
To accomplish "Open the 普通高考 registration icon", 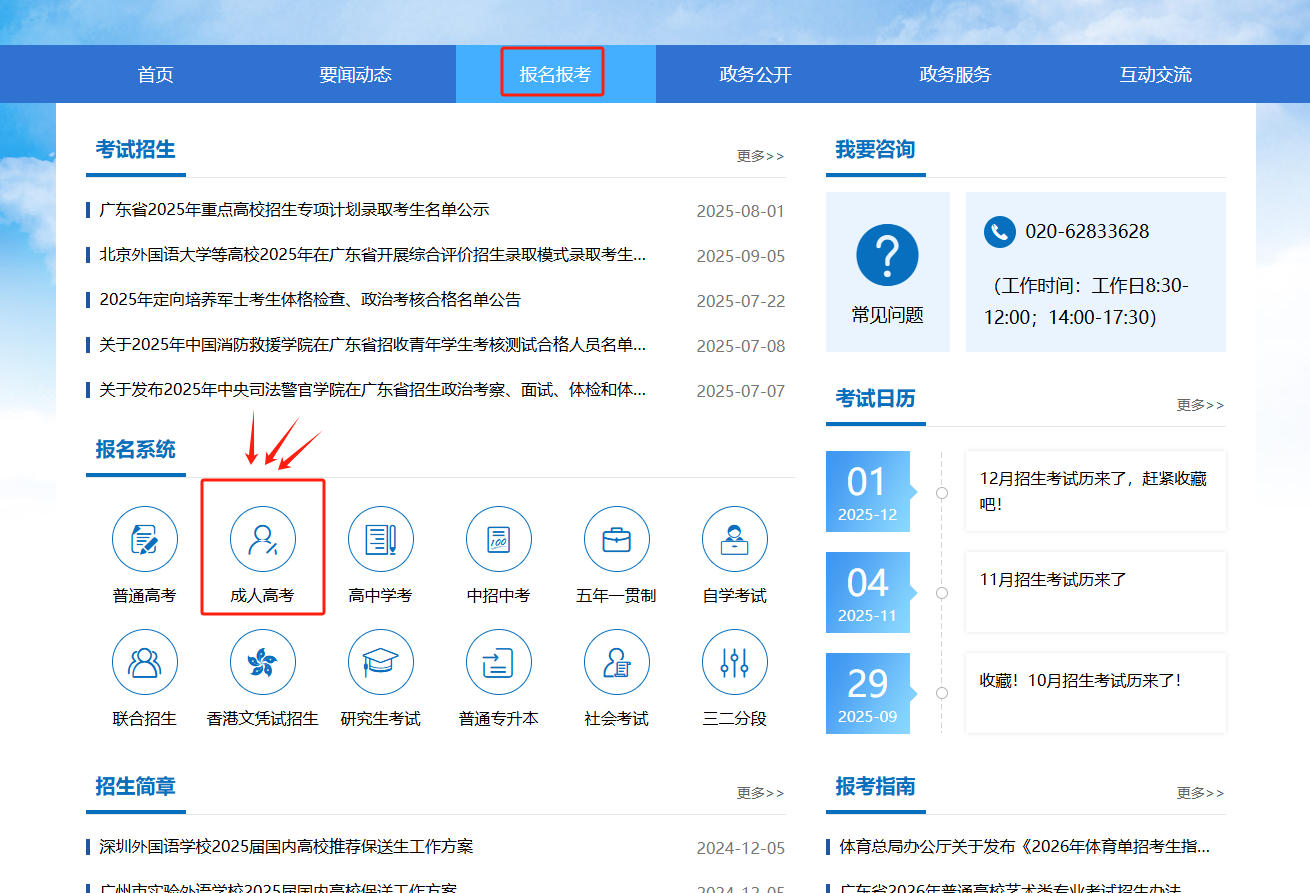I will 145,540.
